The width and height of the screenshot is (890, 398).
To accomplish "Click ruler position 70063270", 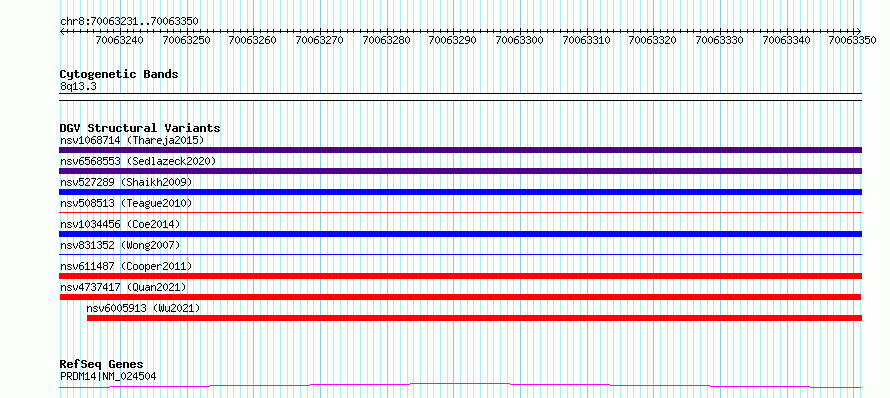I will pos(320,40).
